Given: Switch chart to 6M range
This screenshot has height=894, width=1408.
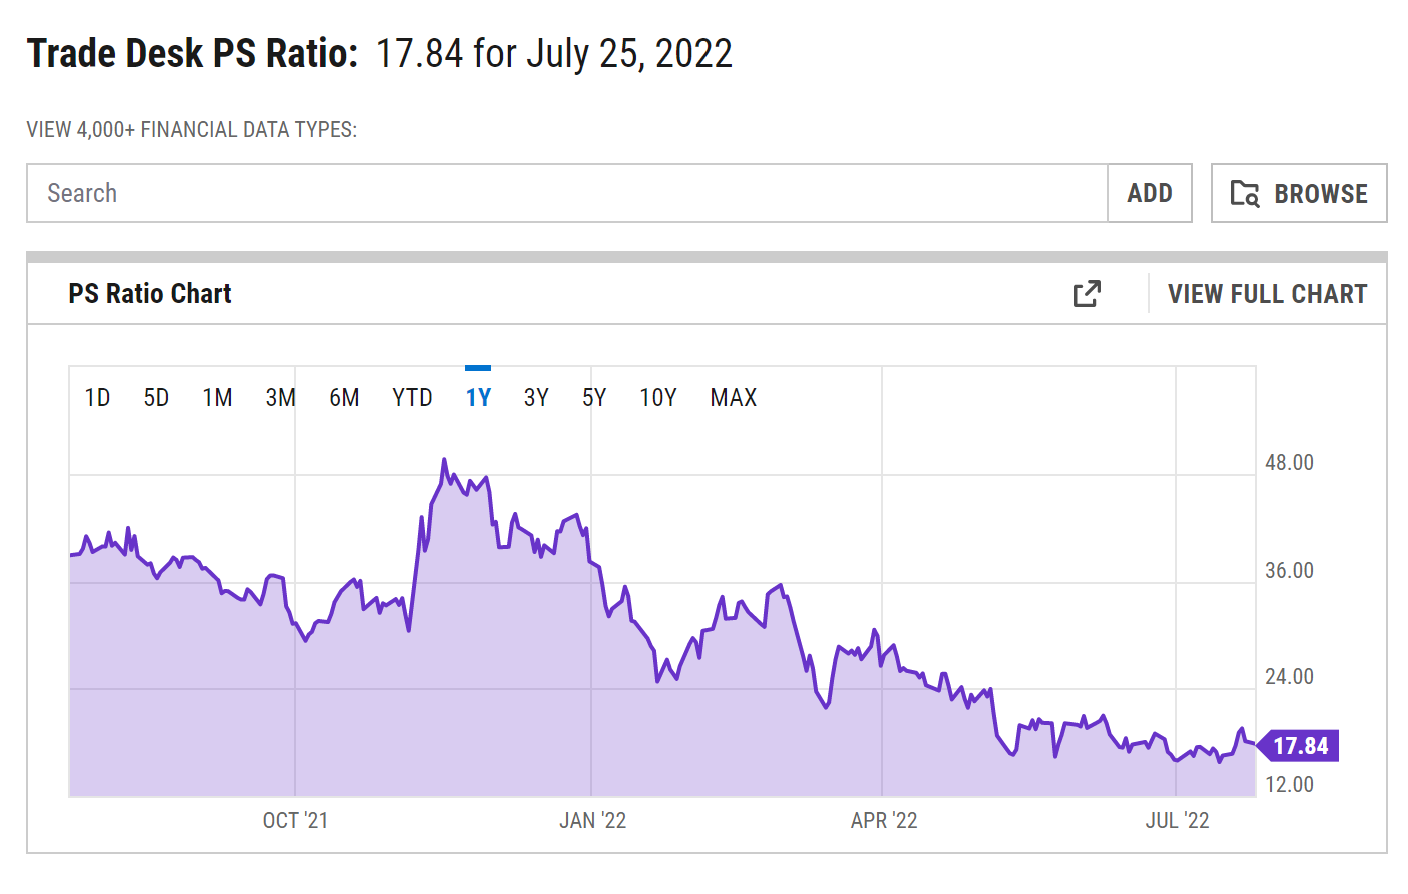Looking at the screenshot, I should point(344,398).
